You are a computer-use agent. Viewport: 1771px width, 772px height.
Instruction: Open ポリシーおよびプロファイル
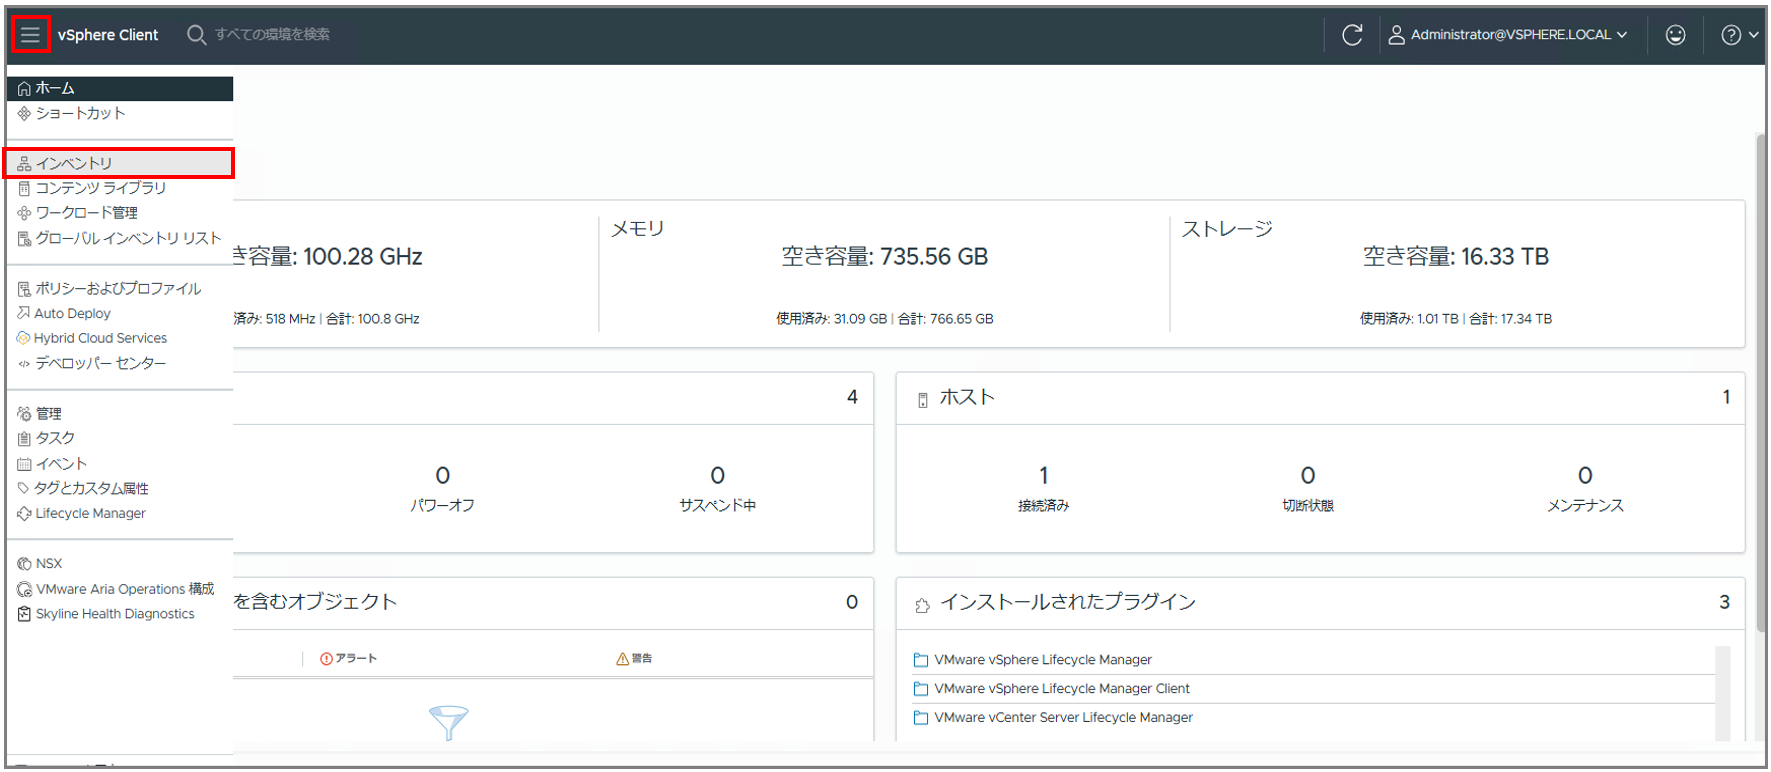point(119,288)
